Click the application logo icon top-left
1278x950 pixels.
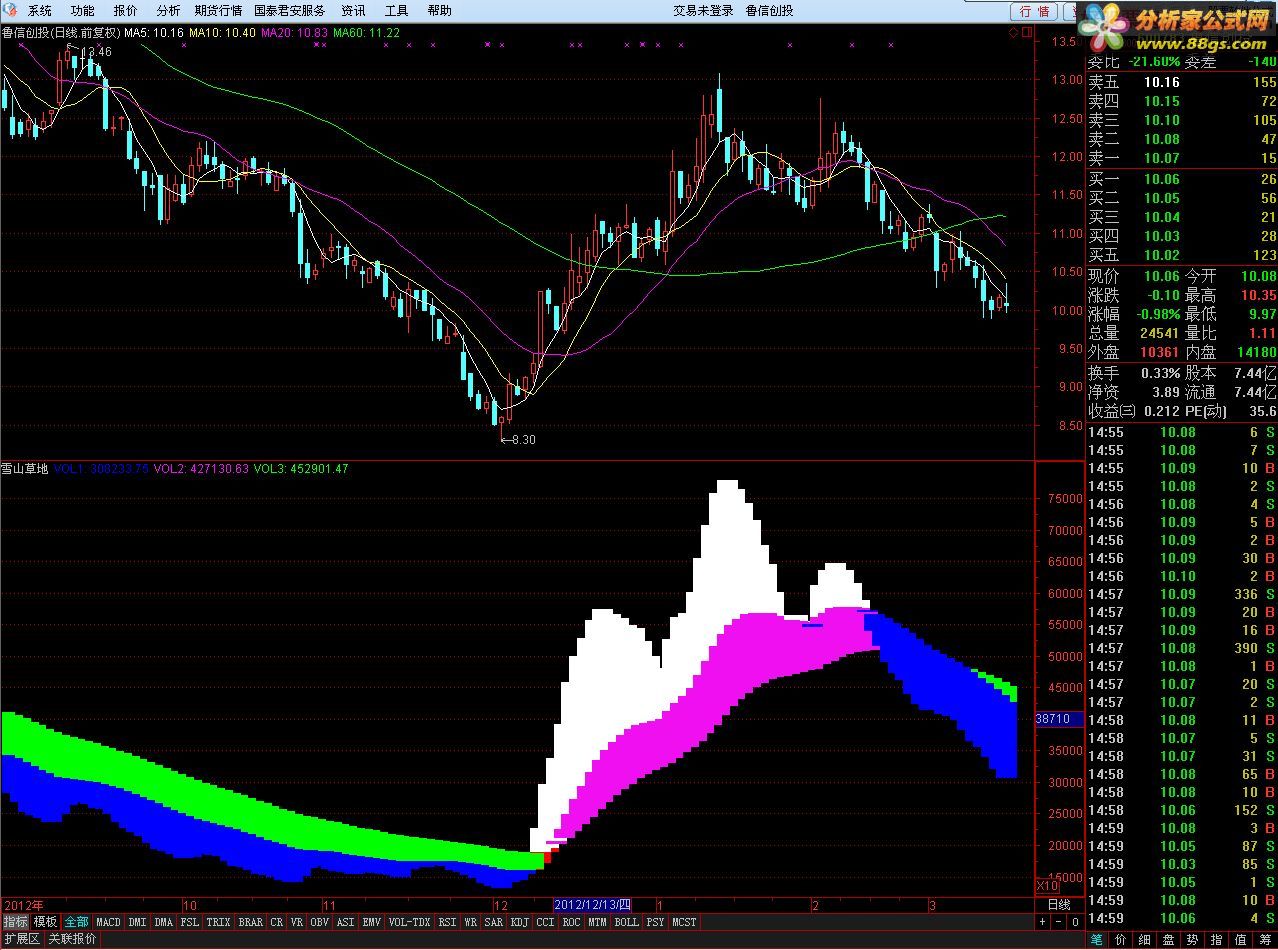tap(11, 11)
